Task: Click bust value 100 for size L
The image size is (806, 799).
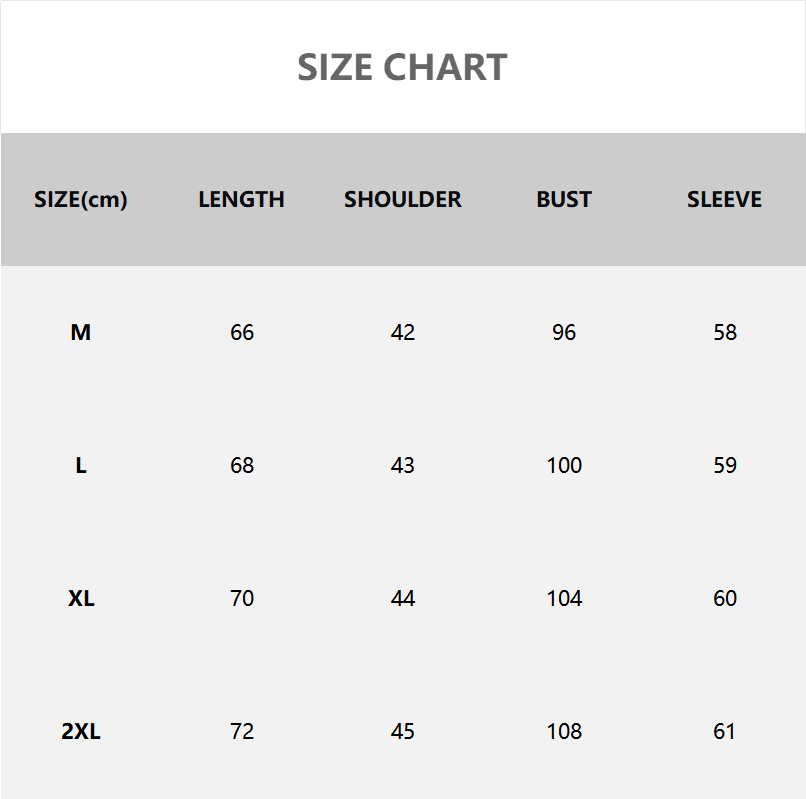Action: pos(564,465)
